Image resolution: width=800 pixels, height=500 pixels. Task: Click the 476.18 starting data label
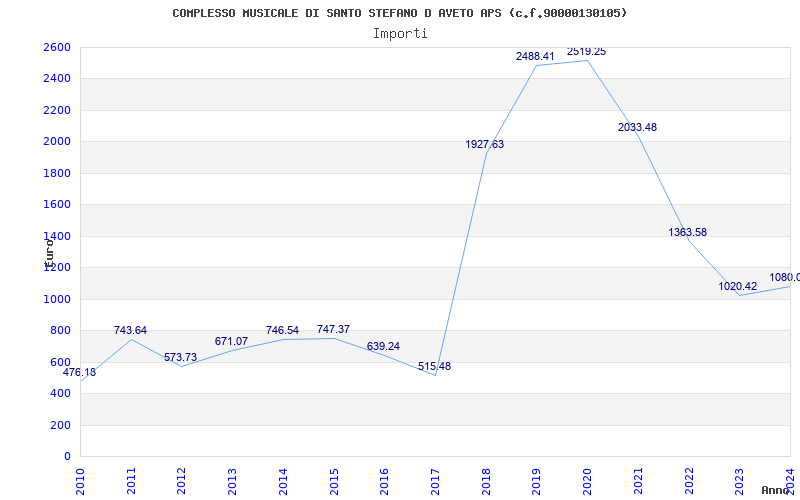79,372
